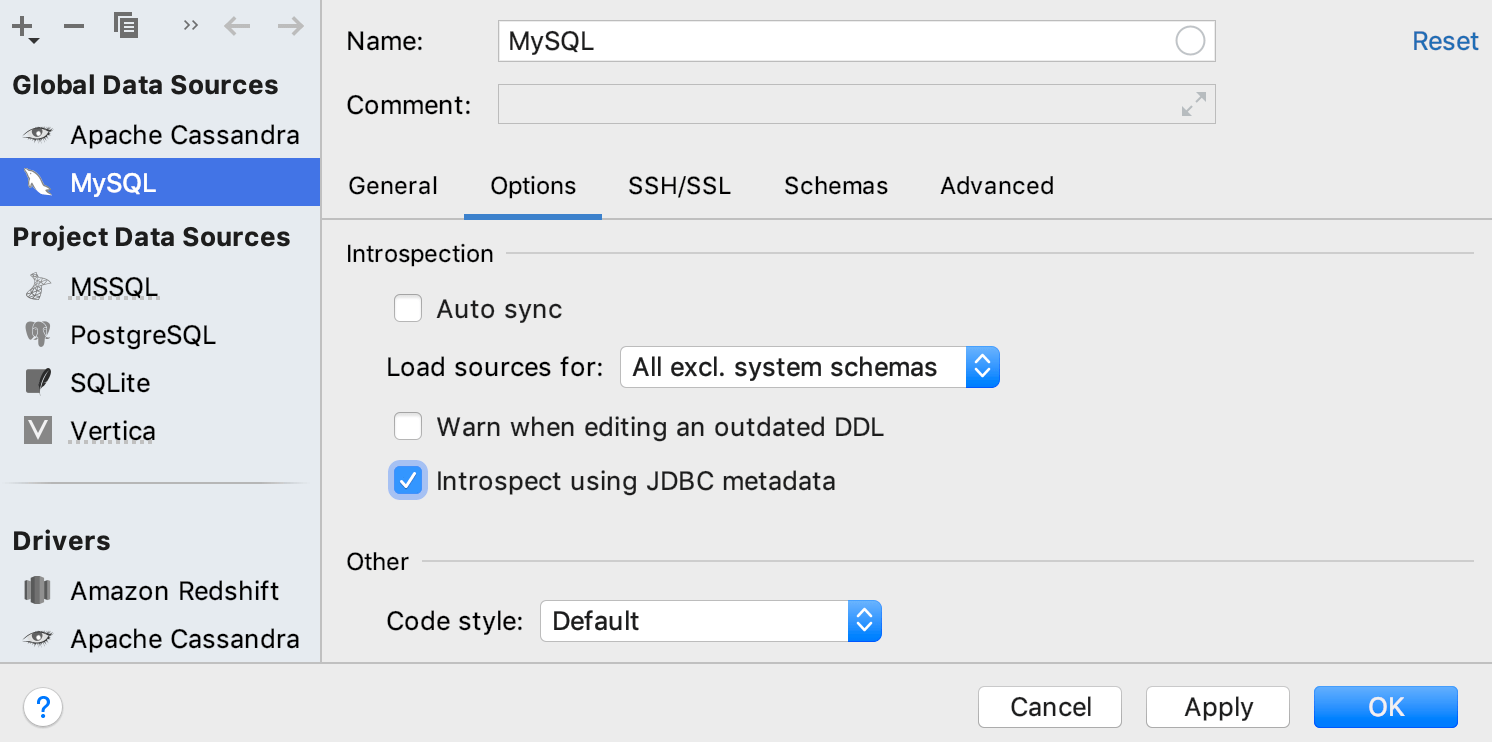Switch to the Schemas tab
This screenshot has width=1492, height=742.
(x=836, y=186)
